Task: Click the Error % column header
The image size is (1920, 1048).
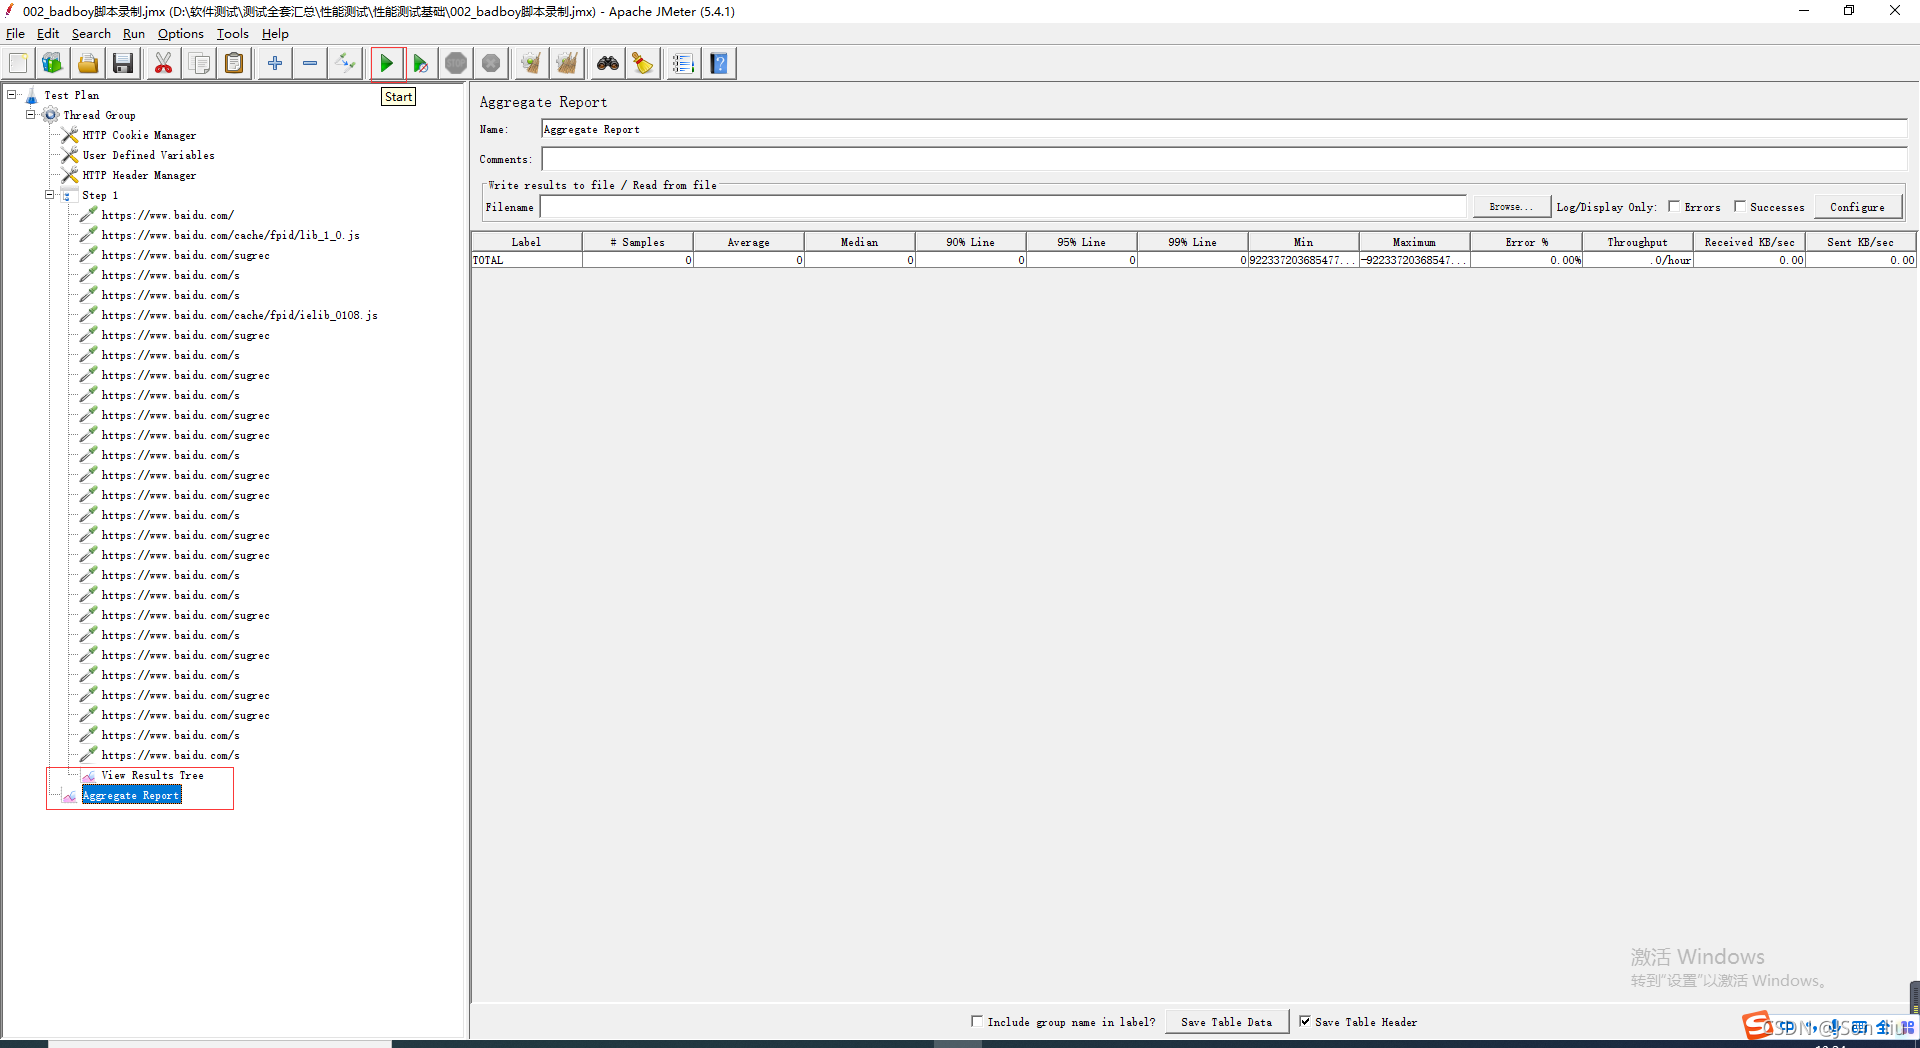Action: (1526, 242)
